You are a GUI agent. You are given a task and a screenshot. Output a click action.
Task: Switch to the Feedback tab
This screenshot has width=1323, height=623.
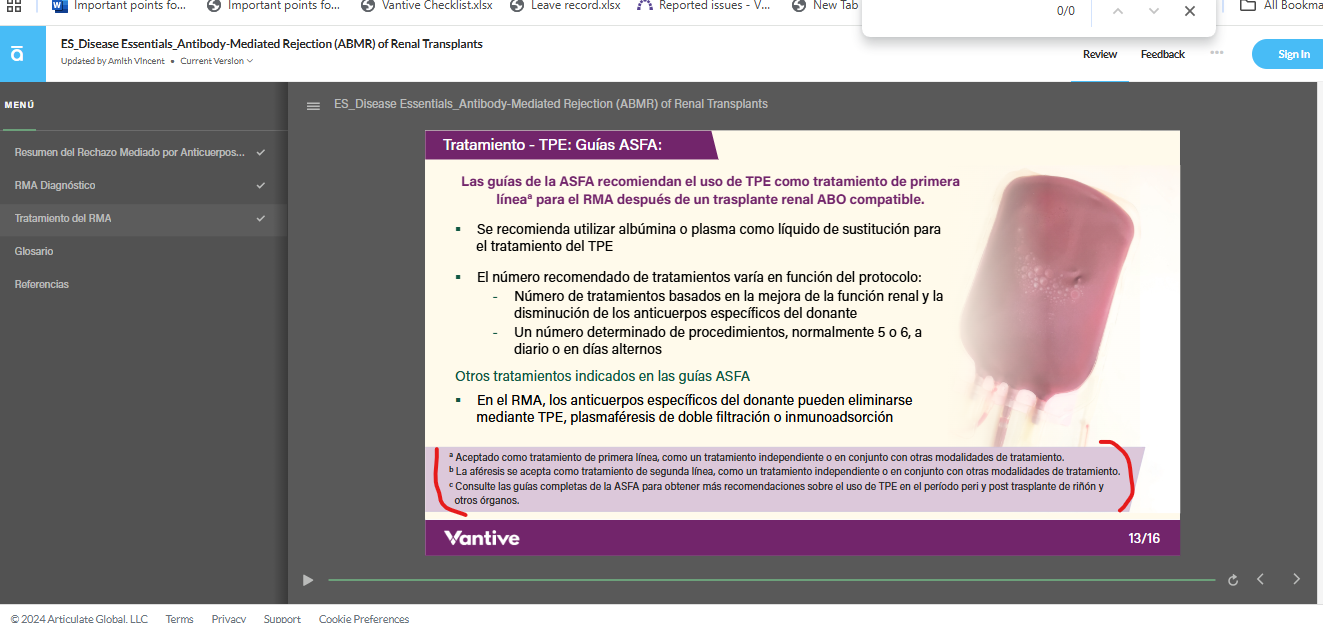(1163, 54)
